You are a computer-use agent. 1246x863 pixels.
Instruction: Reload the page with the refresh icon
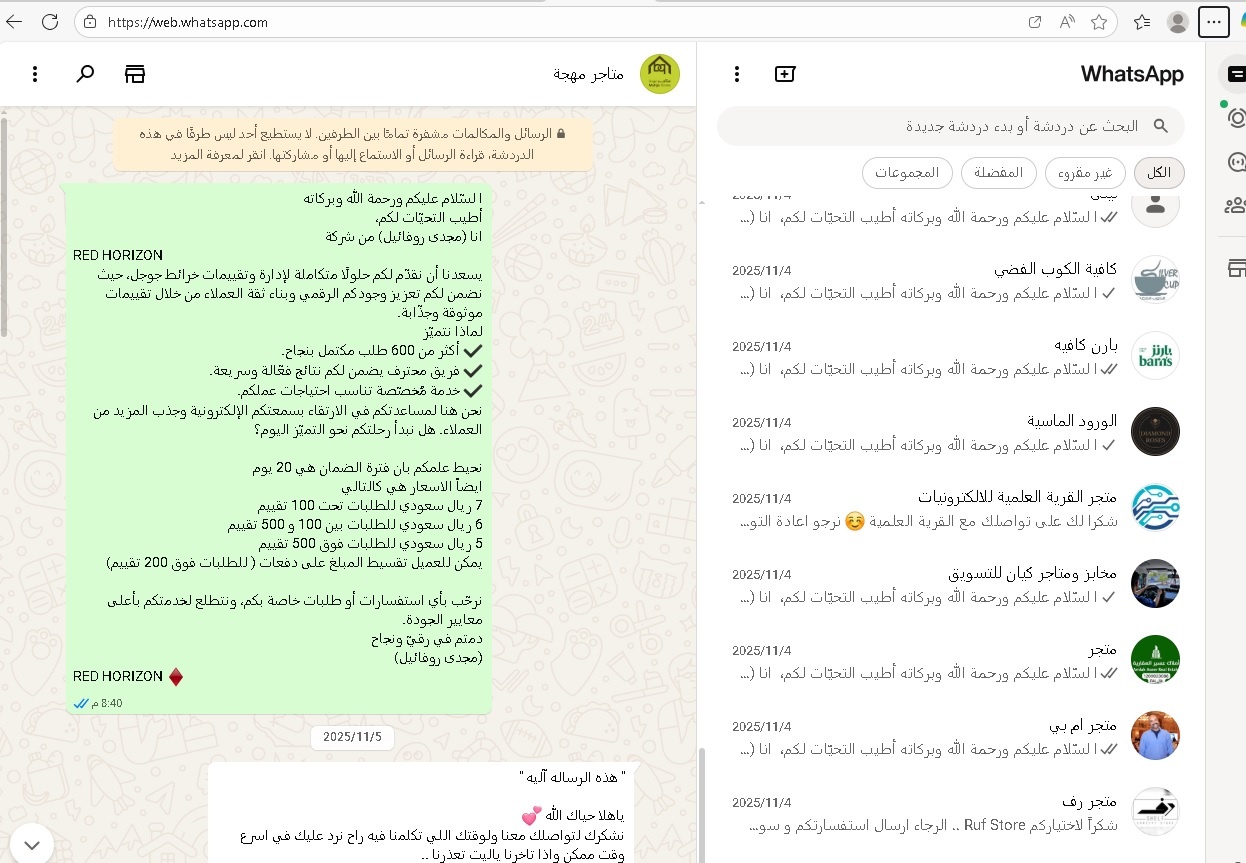point(51,22)
